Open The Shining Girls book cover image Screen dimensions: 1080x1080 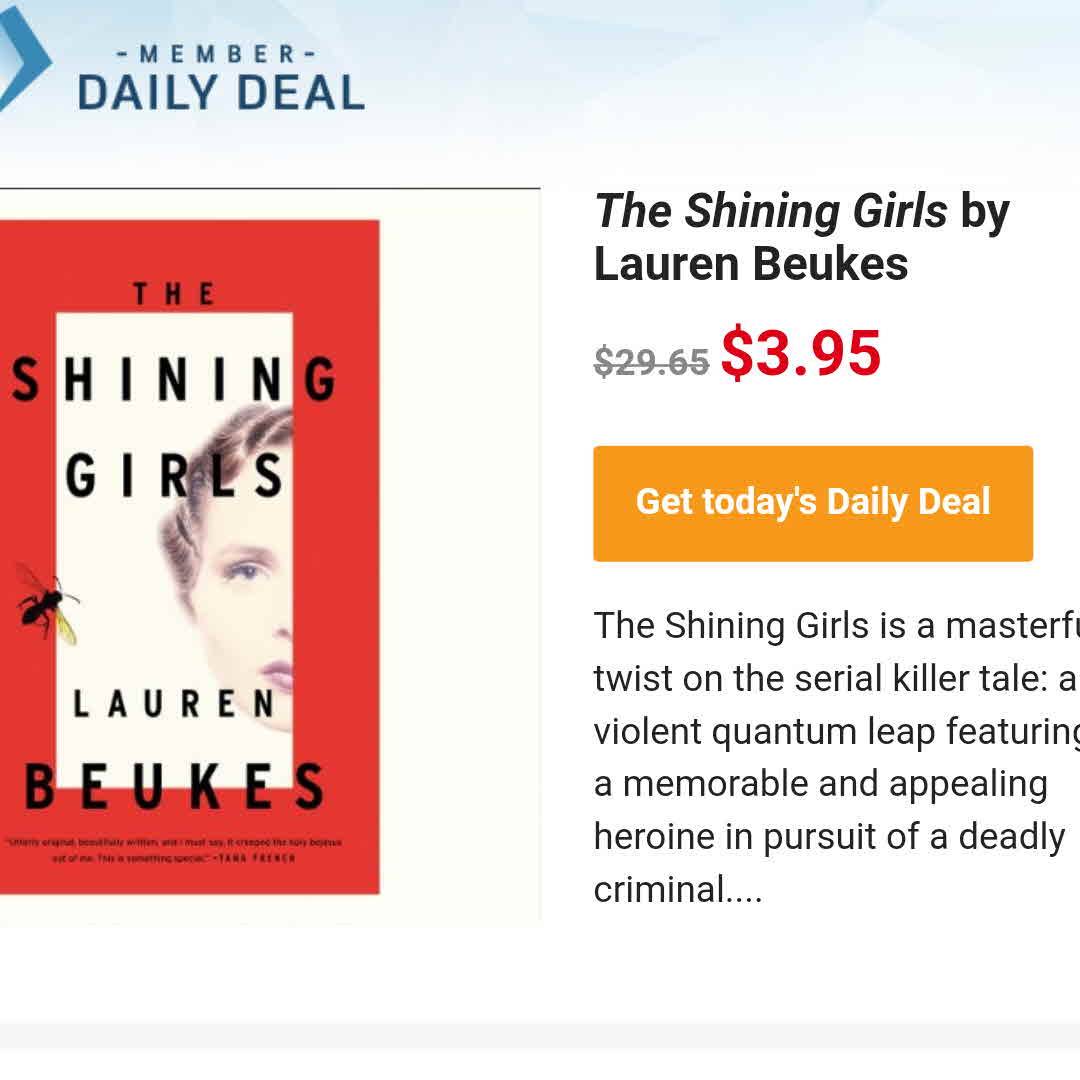[190, 555]
